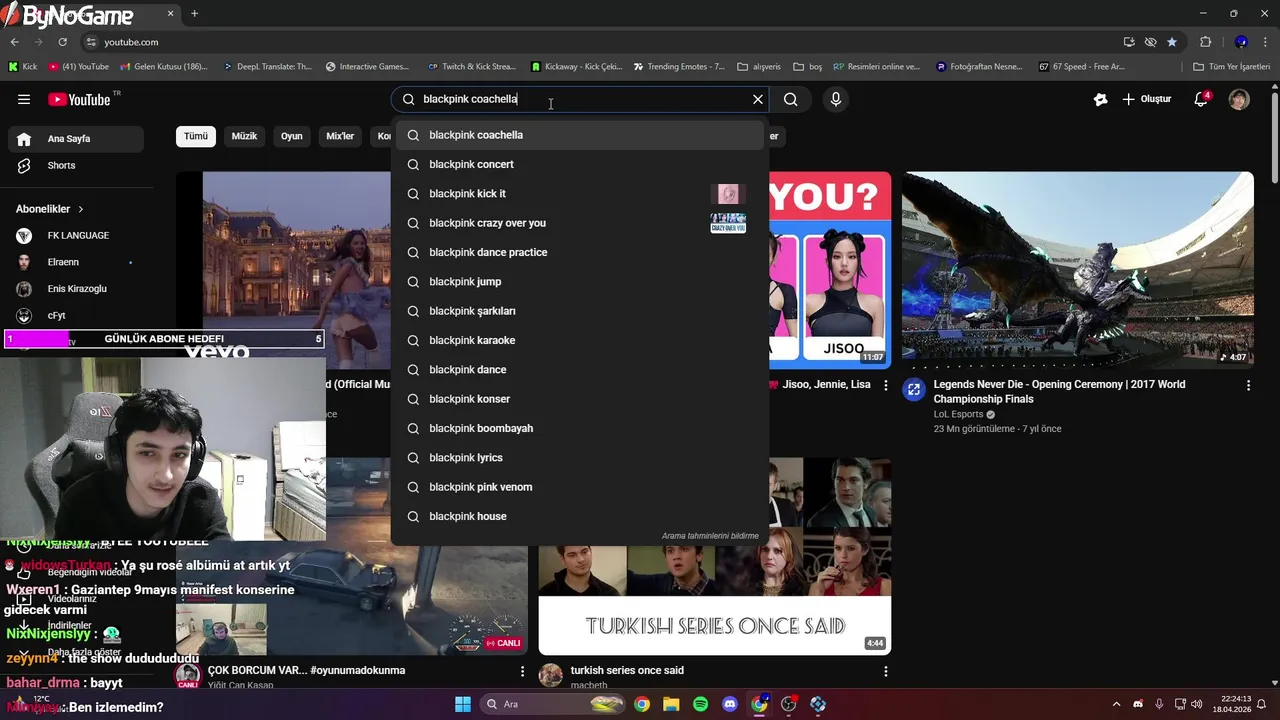This screenshot has width=1280, height=720.
Task: Go to the YouTube logo home link
Action: click(x=80, y=99)
